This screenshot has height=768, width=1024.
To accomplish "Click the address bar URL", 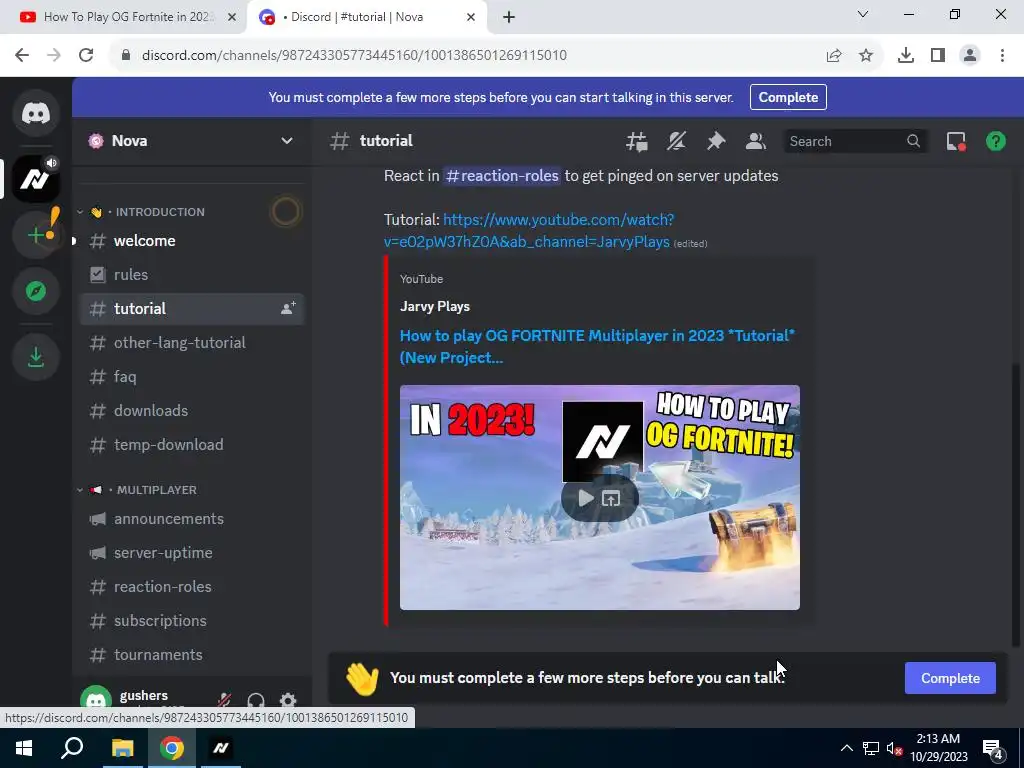I will click(355, 55).
